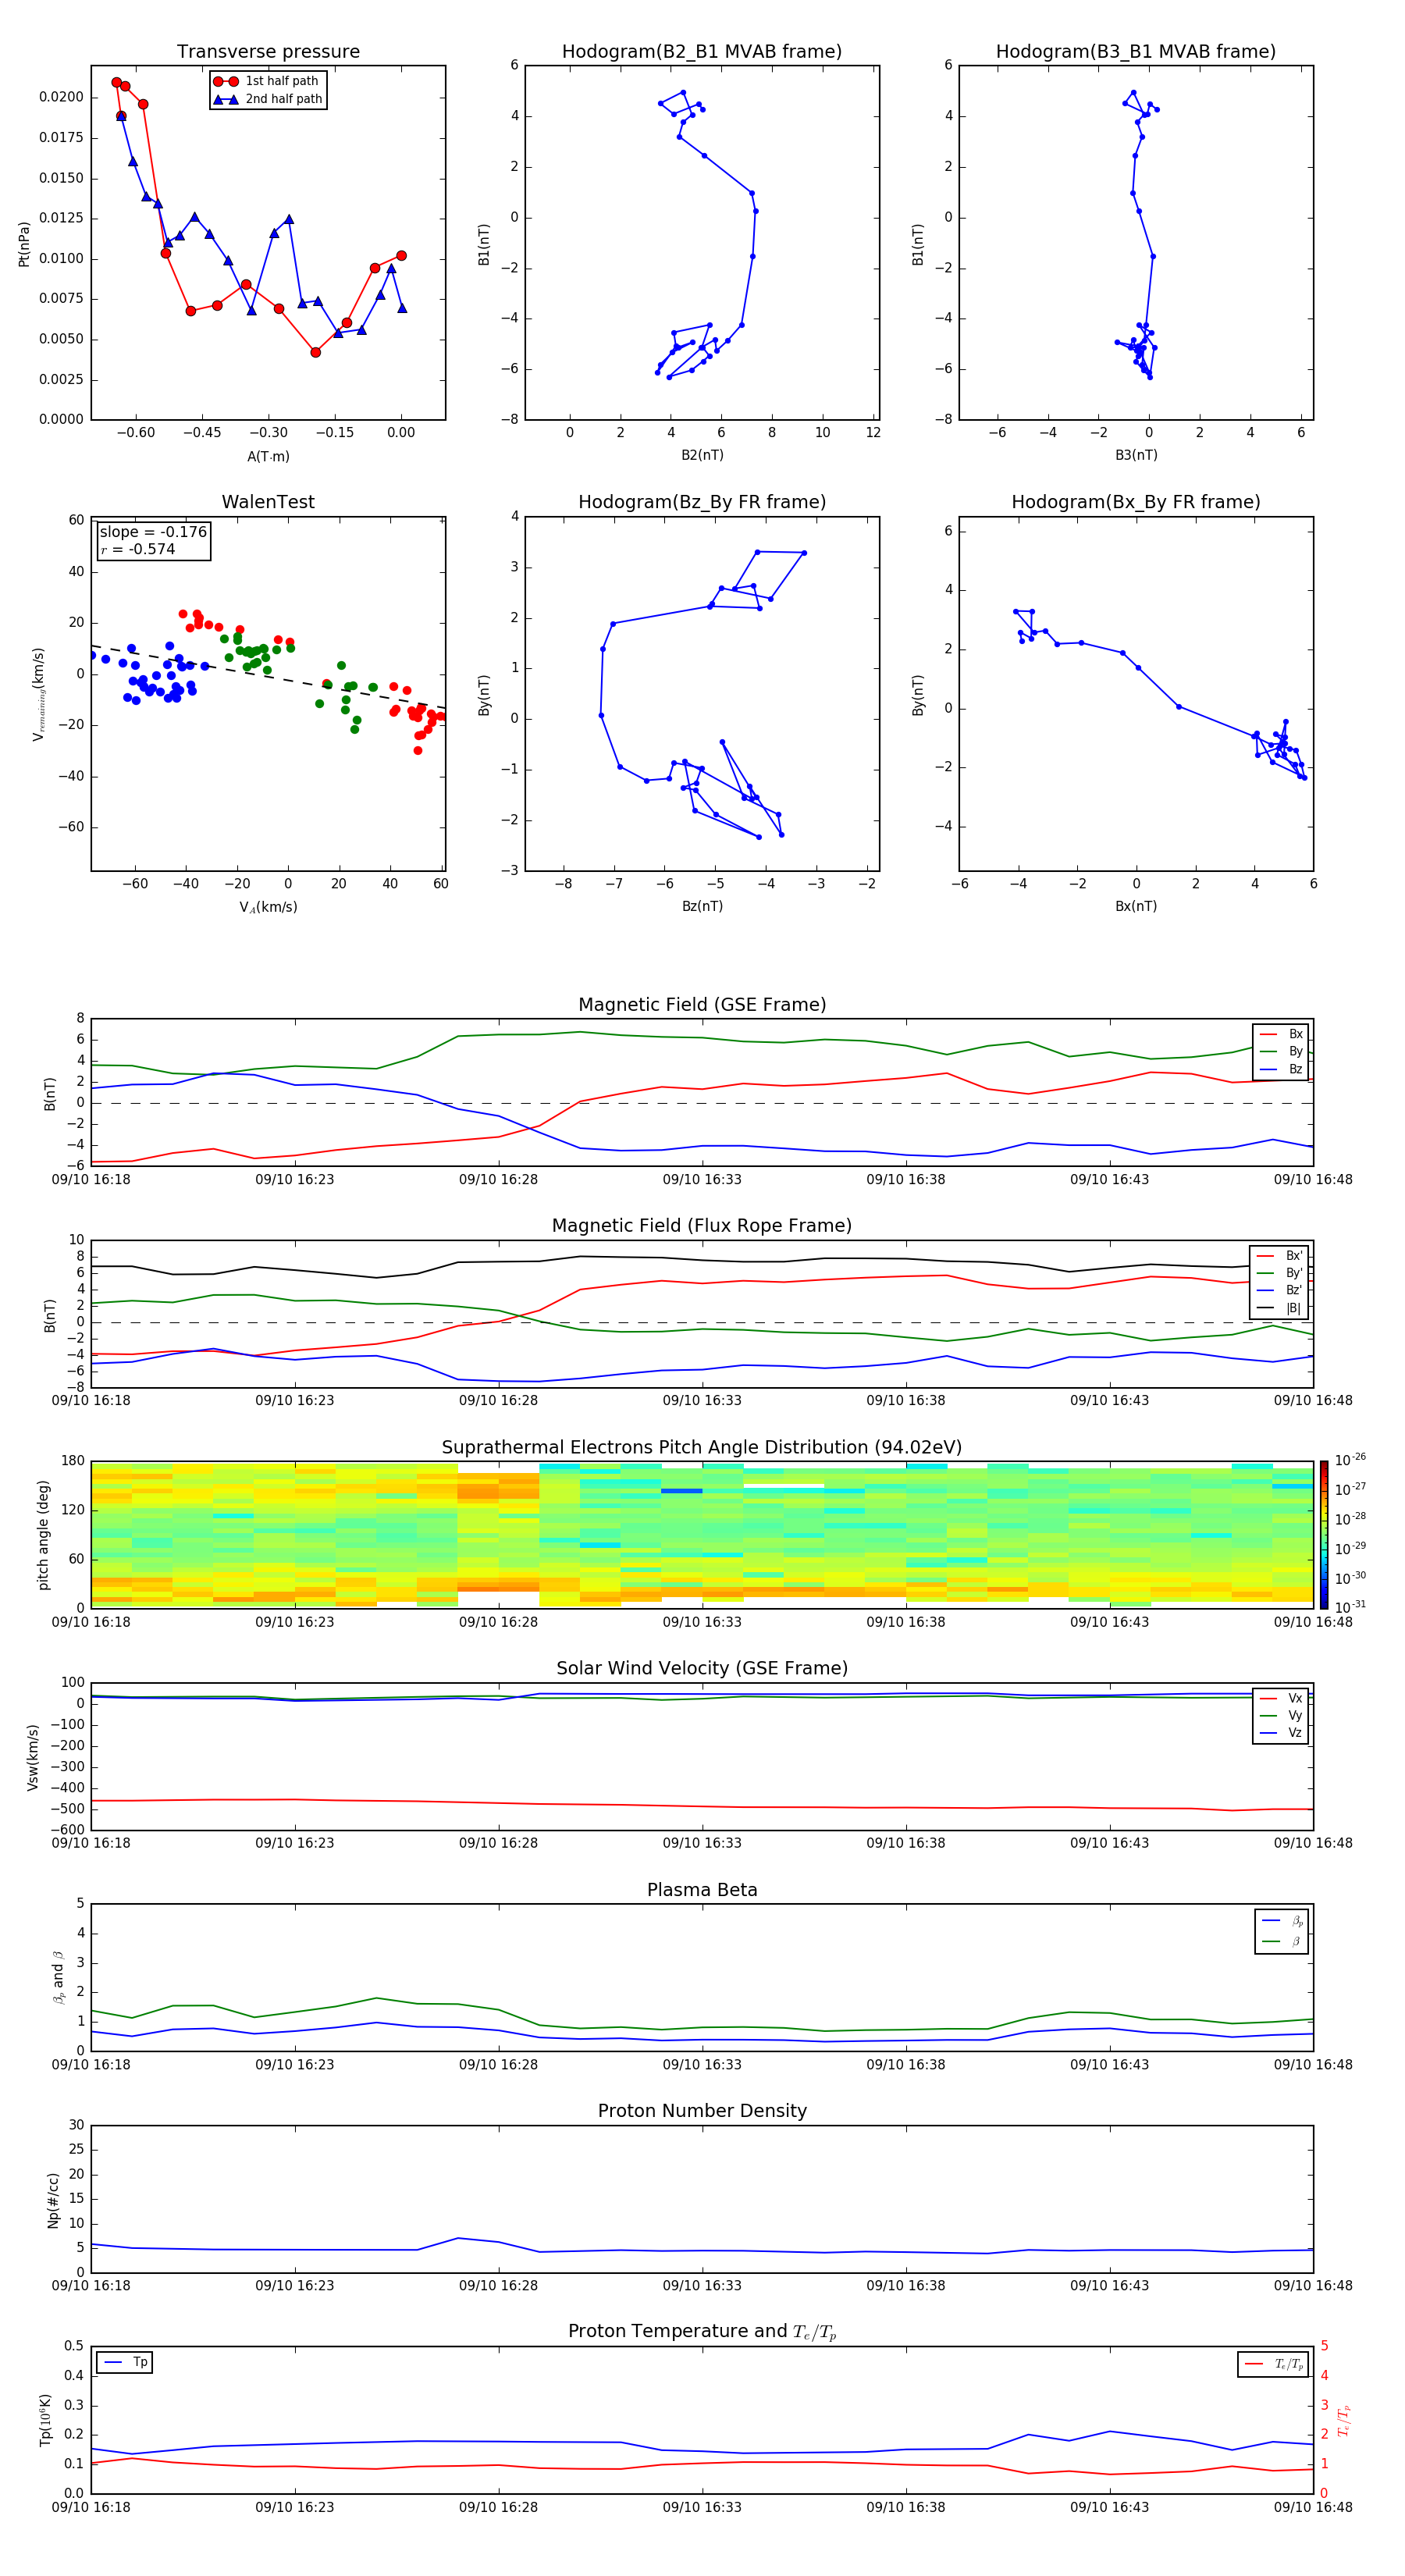Click the 'pitch angle (deg)' axis label
Screen dimensions: 1405x2576
[43, 1535]
